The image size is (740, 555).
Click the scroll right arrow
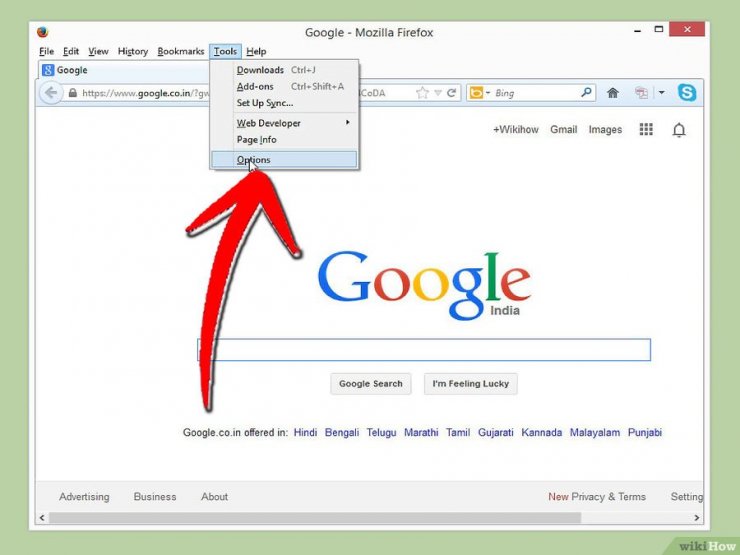[x=697, y=518]
